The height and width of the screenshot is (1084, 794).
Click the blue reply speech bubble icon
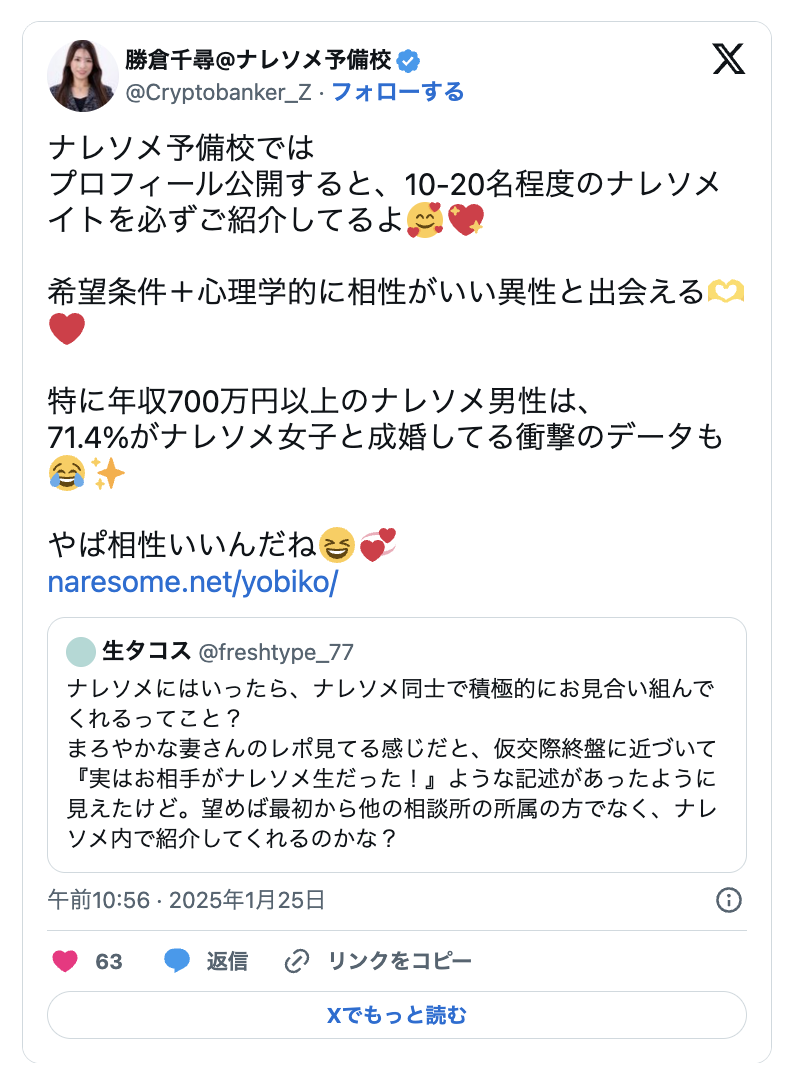pos(177,962)
